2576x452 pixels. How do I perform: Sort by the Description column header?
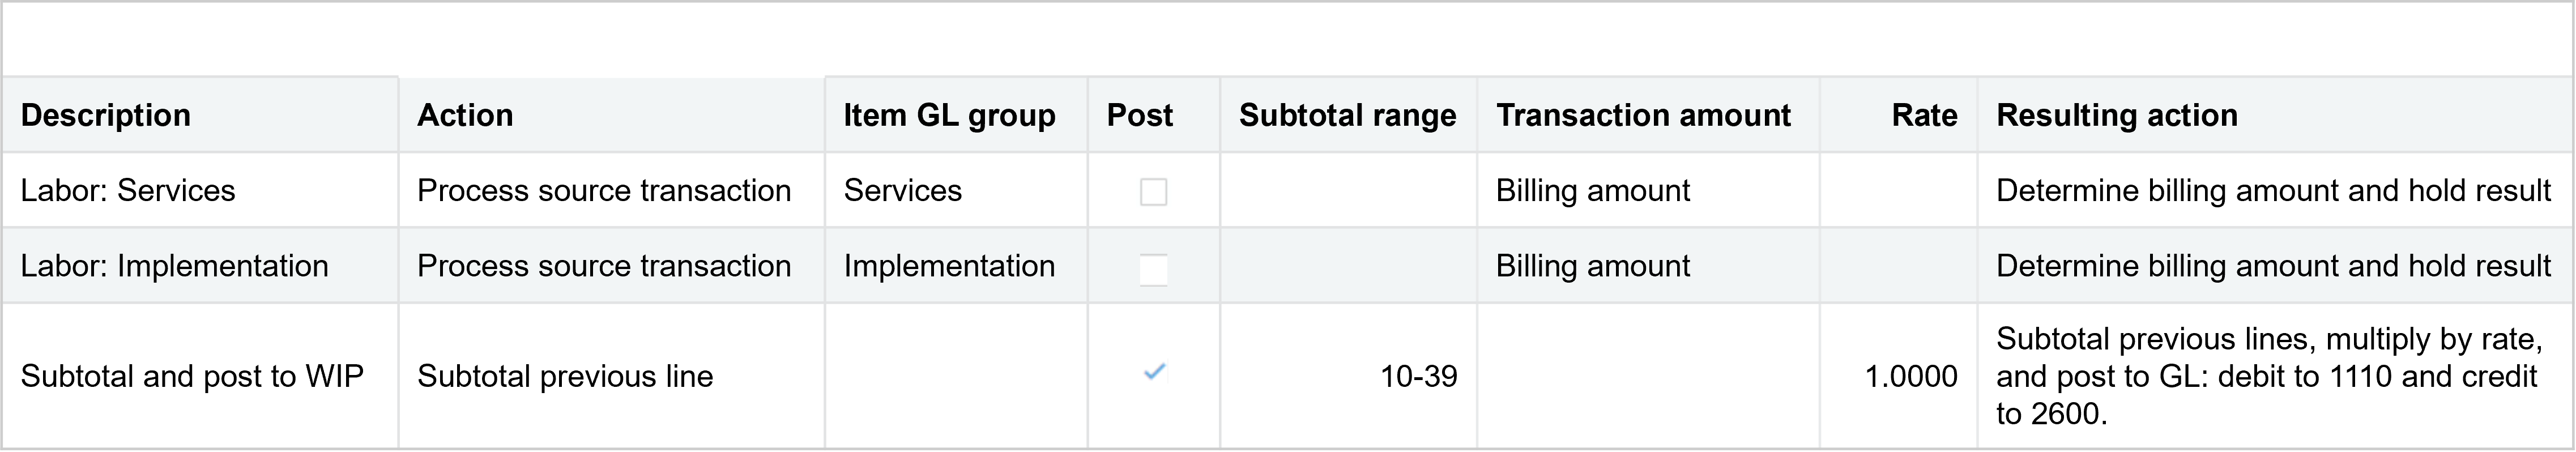pyautogui.click(x=106, y=115)
